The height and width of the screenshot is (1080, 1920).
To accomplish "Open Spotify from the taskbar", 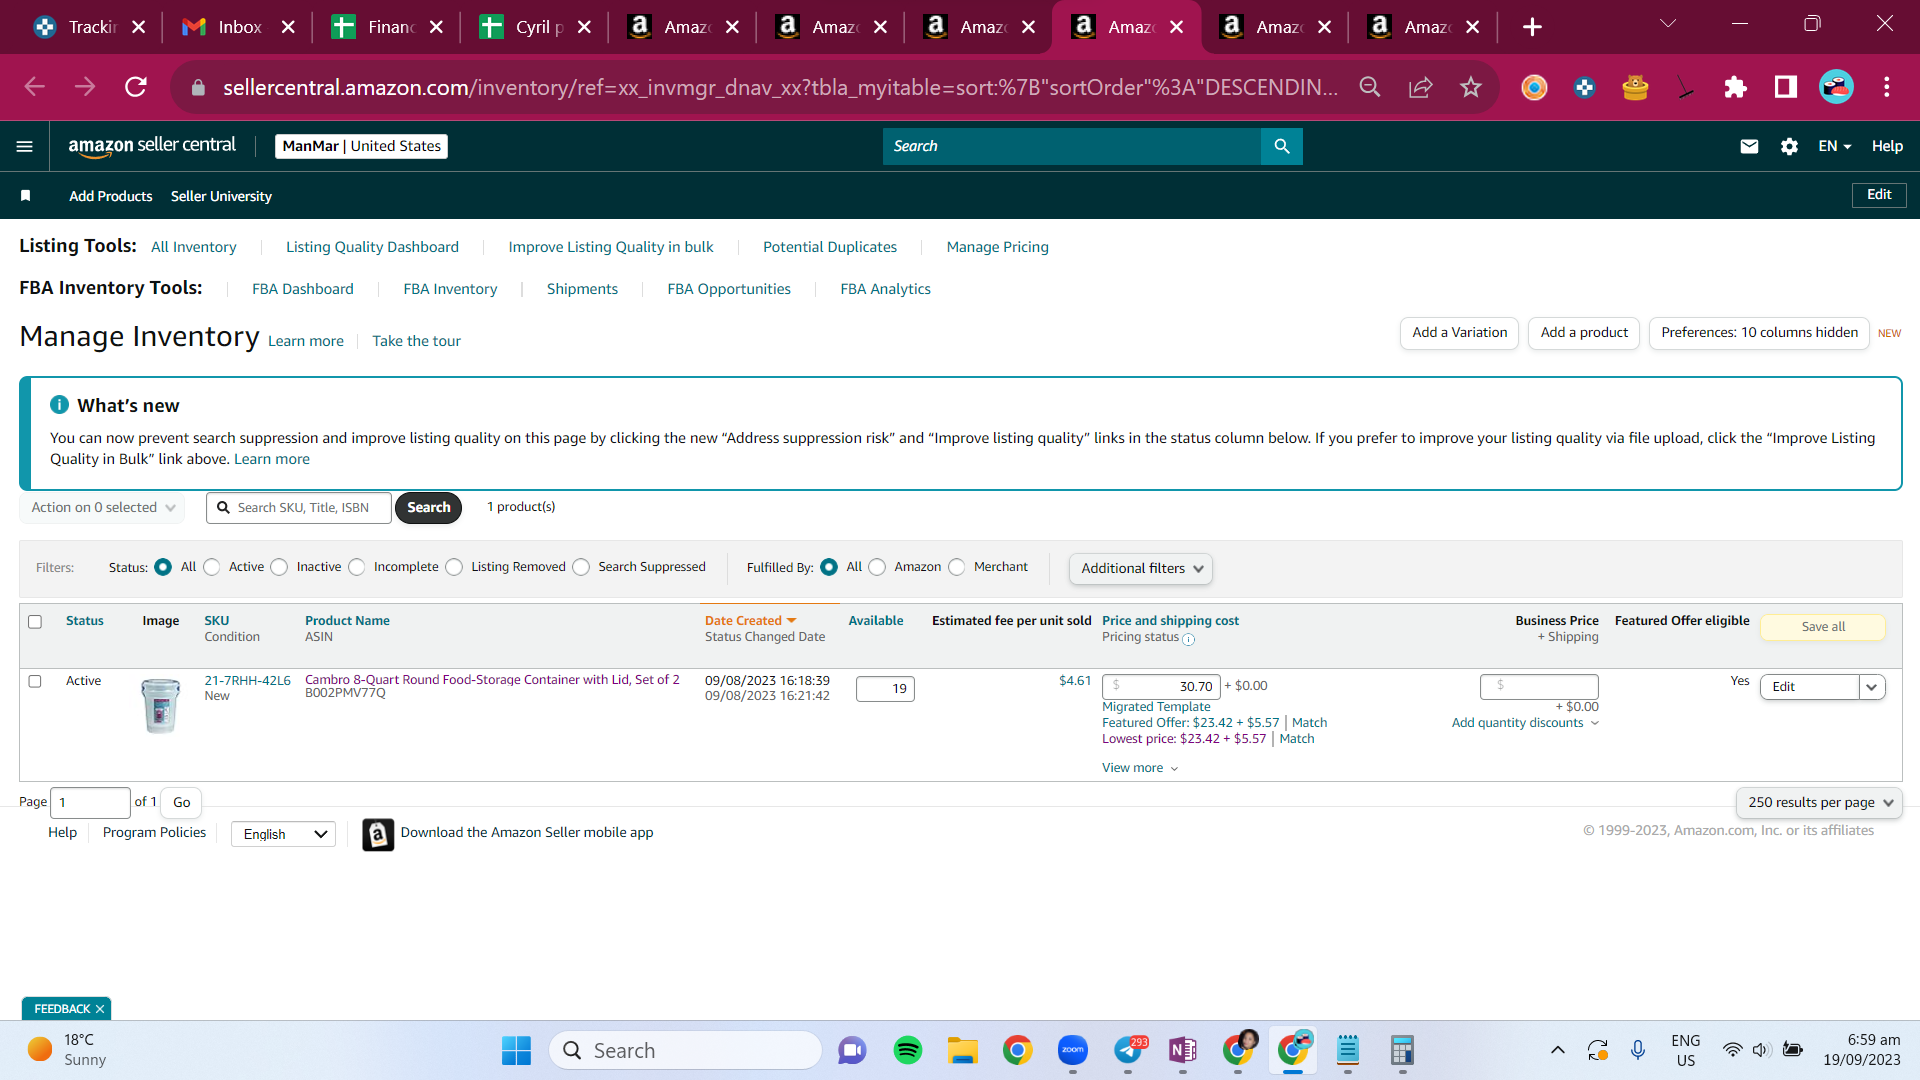I will tap(908, 1050).
